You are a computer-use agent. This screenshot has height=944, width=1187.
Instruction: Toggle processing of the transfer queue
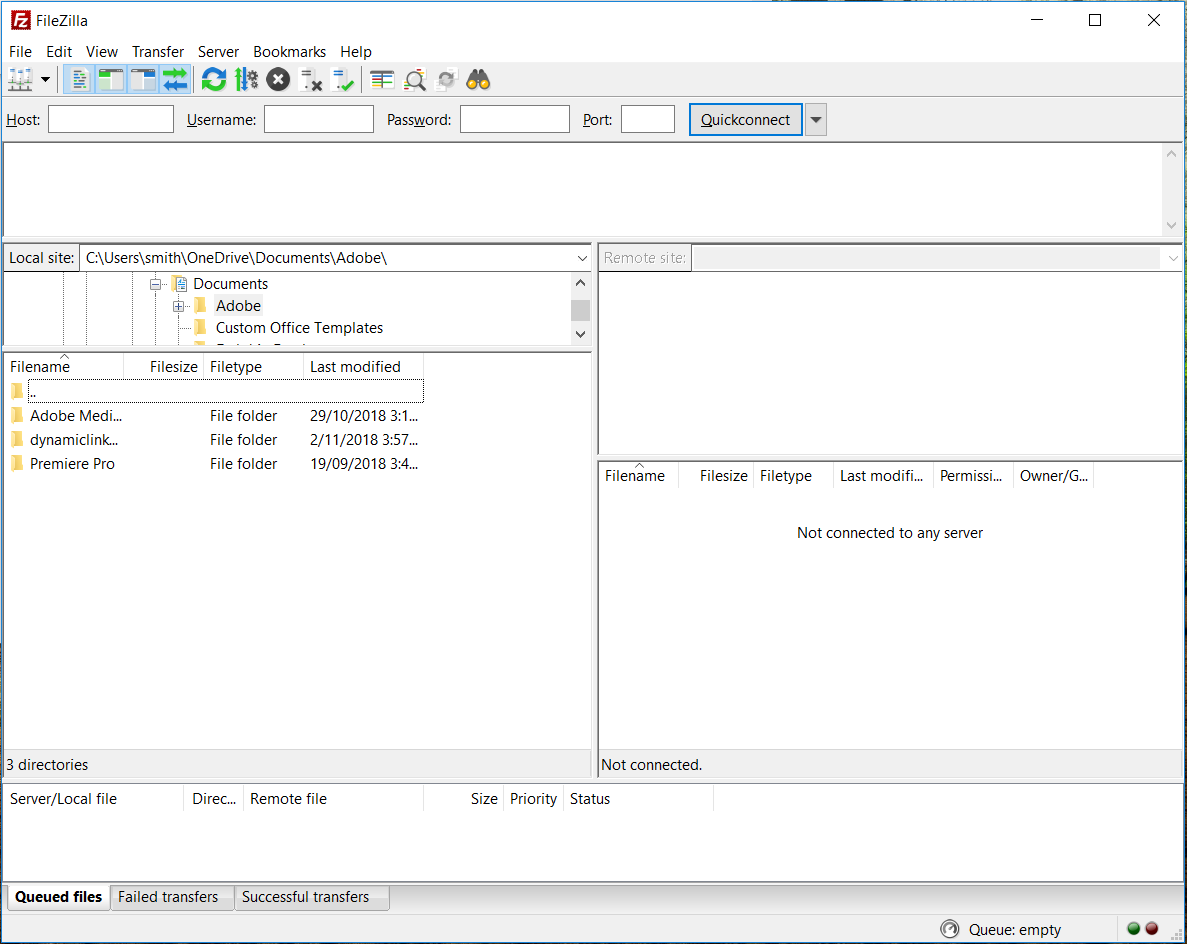point(246,79)
